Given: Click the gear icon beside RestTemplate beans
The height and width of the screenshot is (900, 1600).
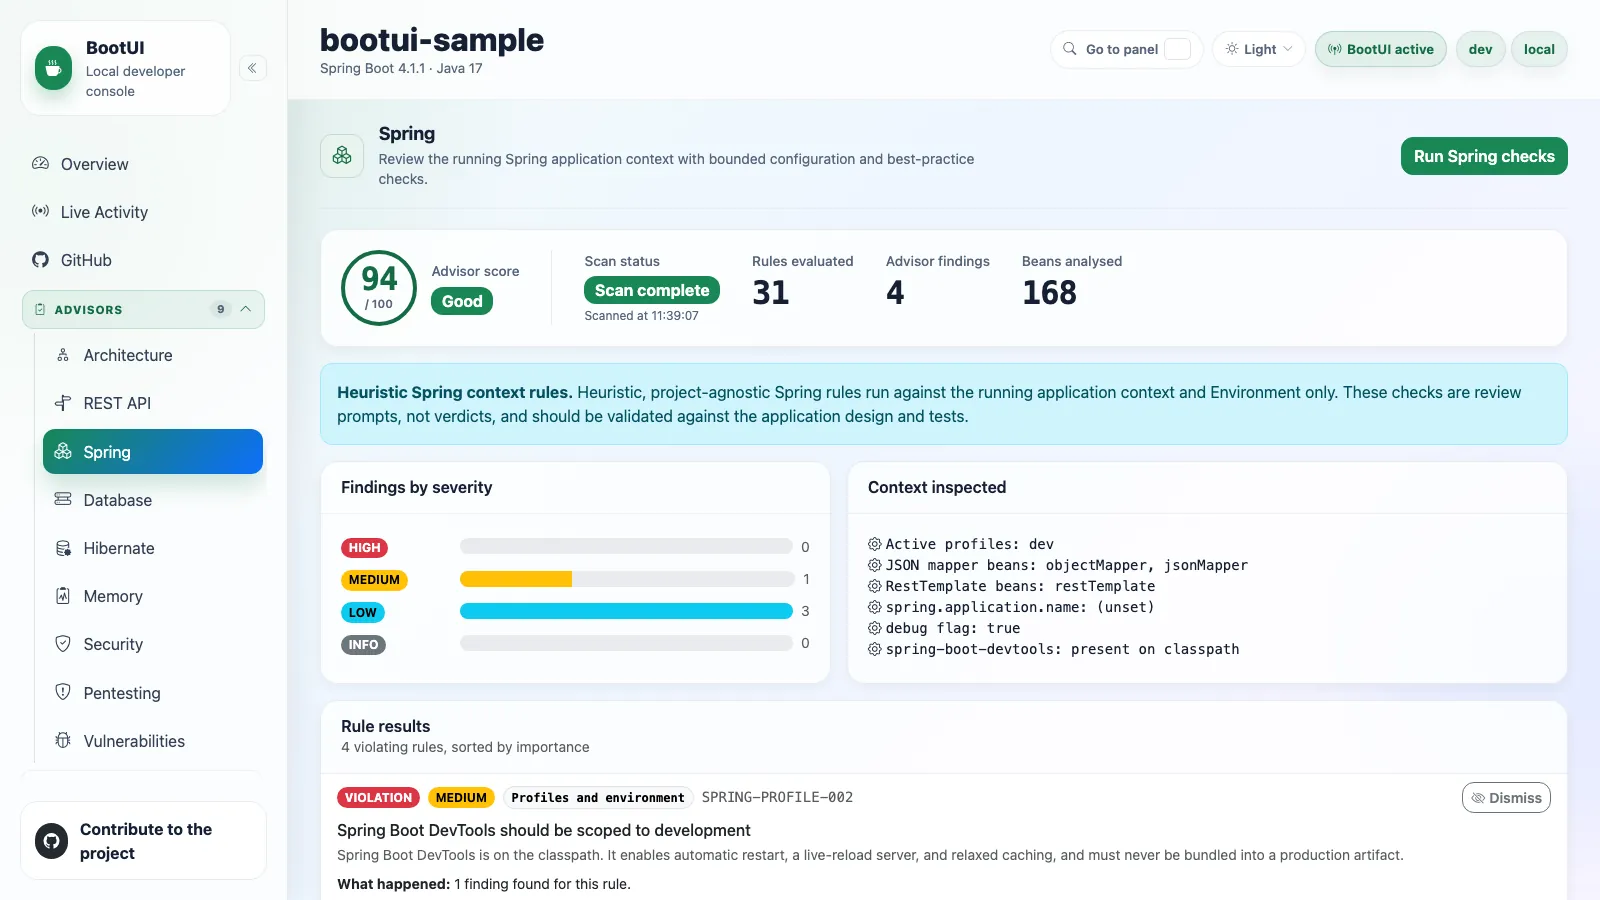Looking at the screenshot, I should [875, 586].
